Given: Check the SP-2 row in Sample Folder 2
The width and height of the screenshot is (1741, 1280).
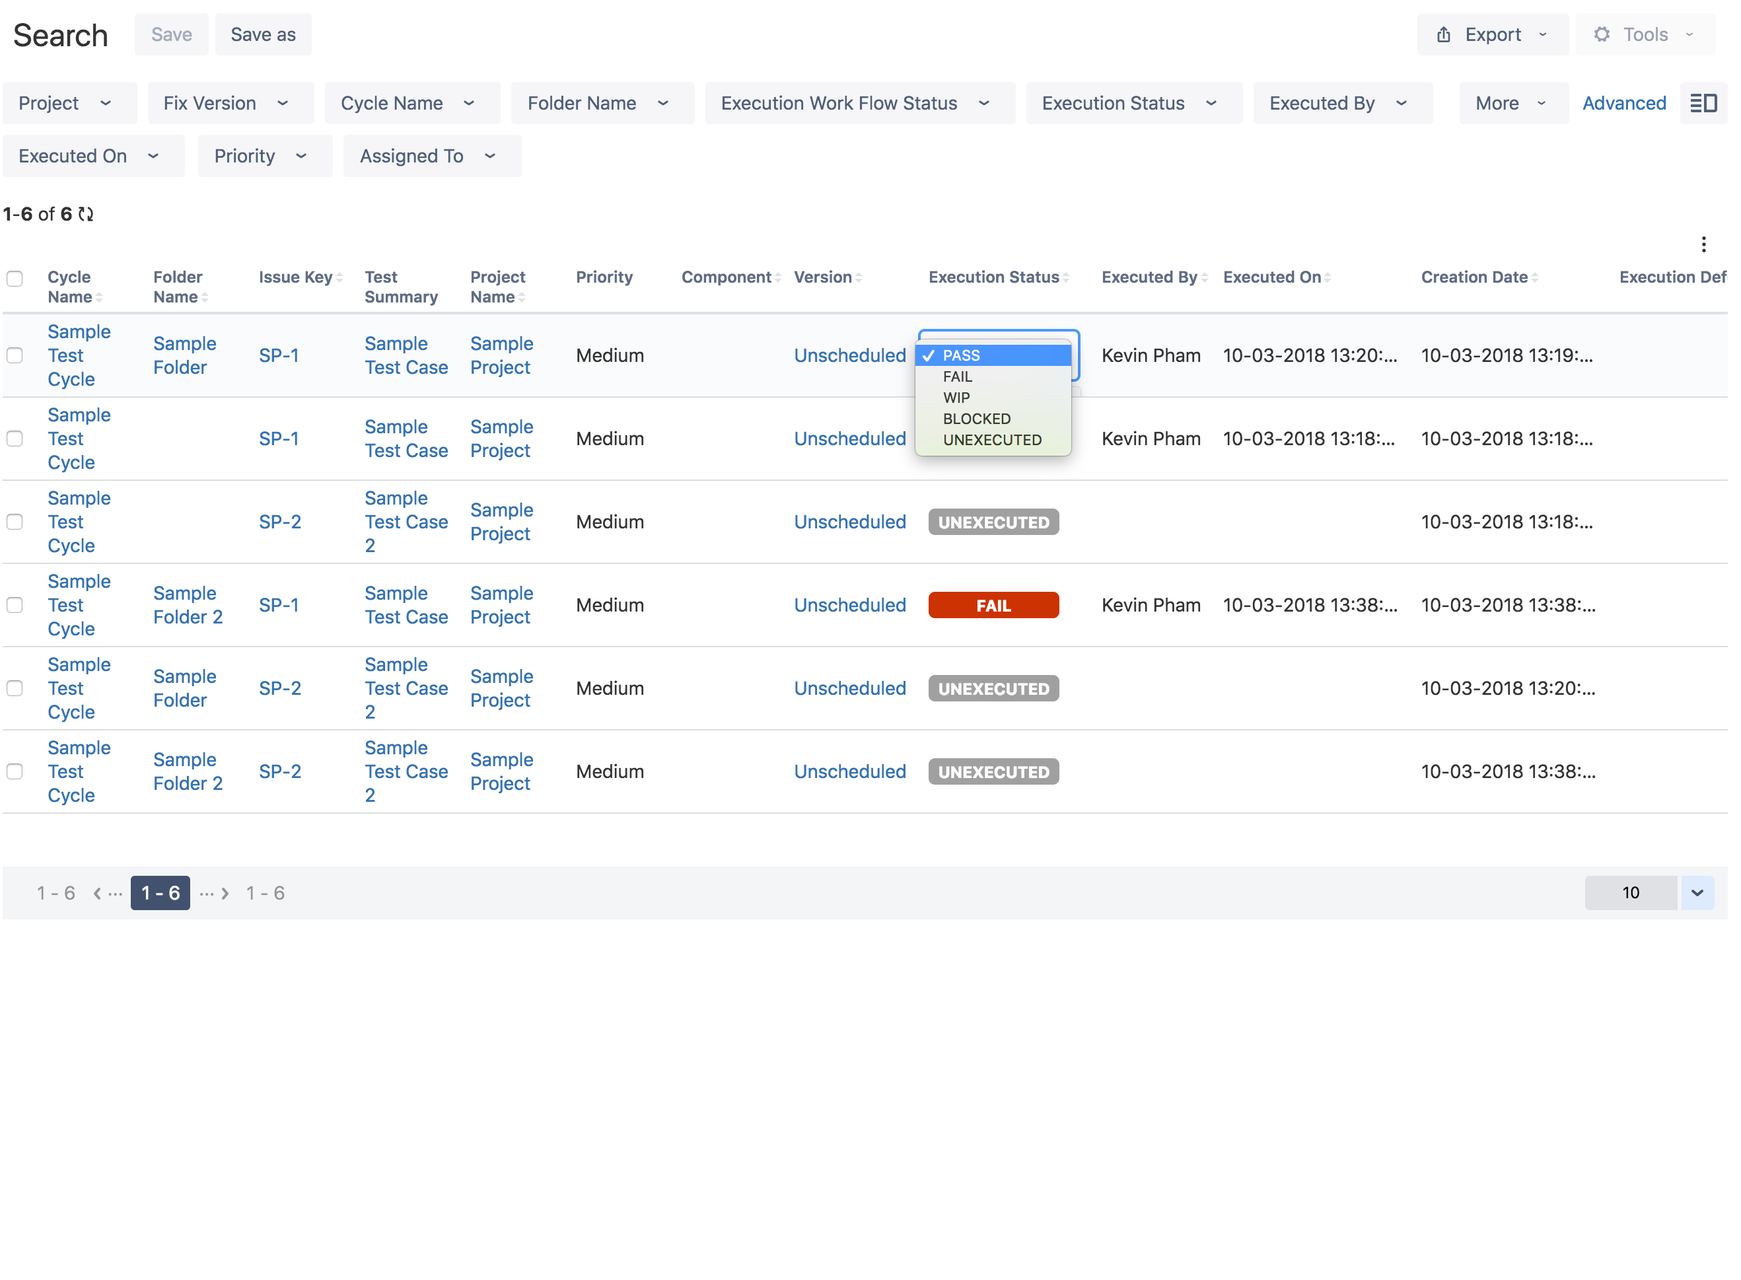Looking at the screenshot, I should coord(15,772).
